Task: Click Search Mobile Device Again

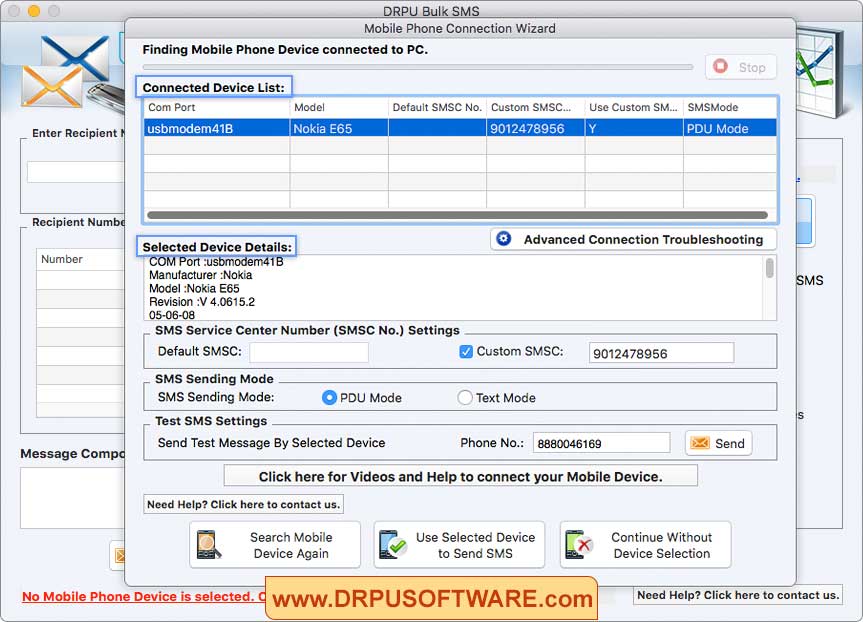Action: pyautogui.click(x=275, y=545)
